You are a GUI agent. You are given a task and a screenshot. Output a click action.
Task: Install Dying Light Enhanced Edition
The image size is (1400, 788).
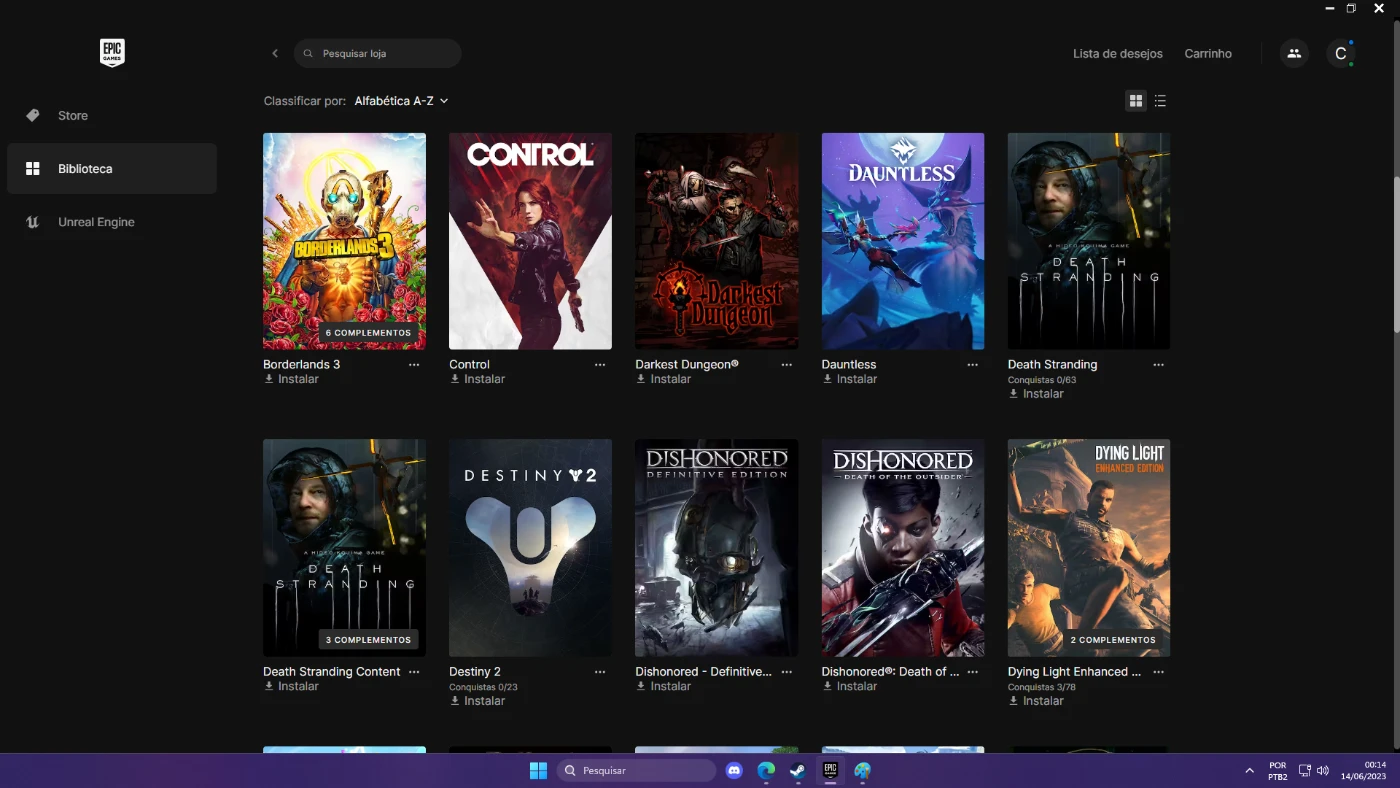click(1035, 701)
